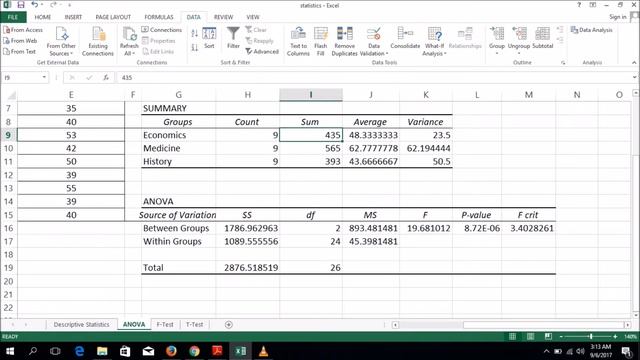Open Chrome from taskbar

194,351
